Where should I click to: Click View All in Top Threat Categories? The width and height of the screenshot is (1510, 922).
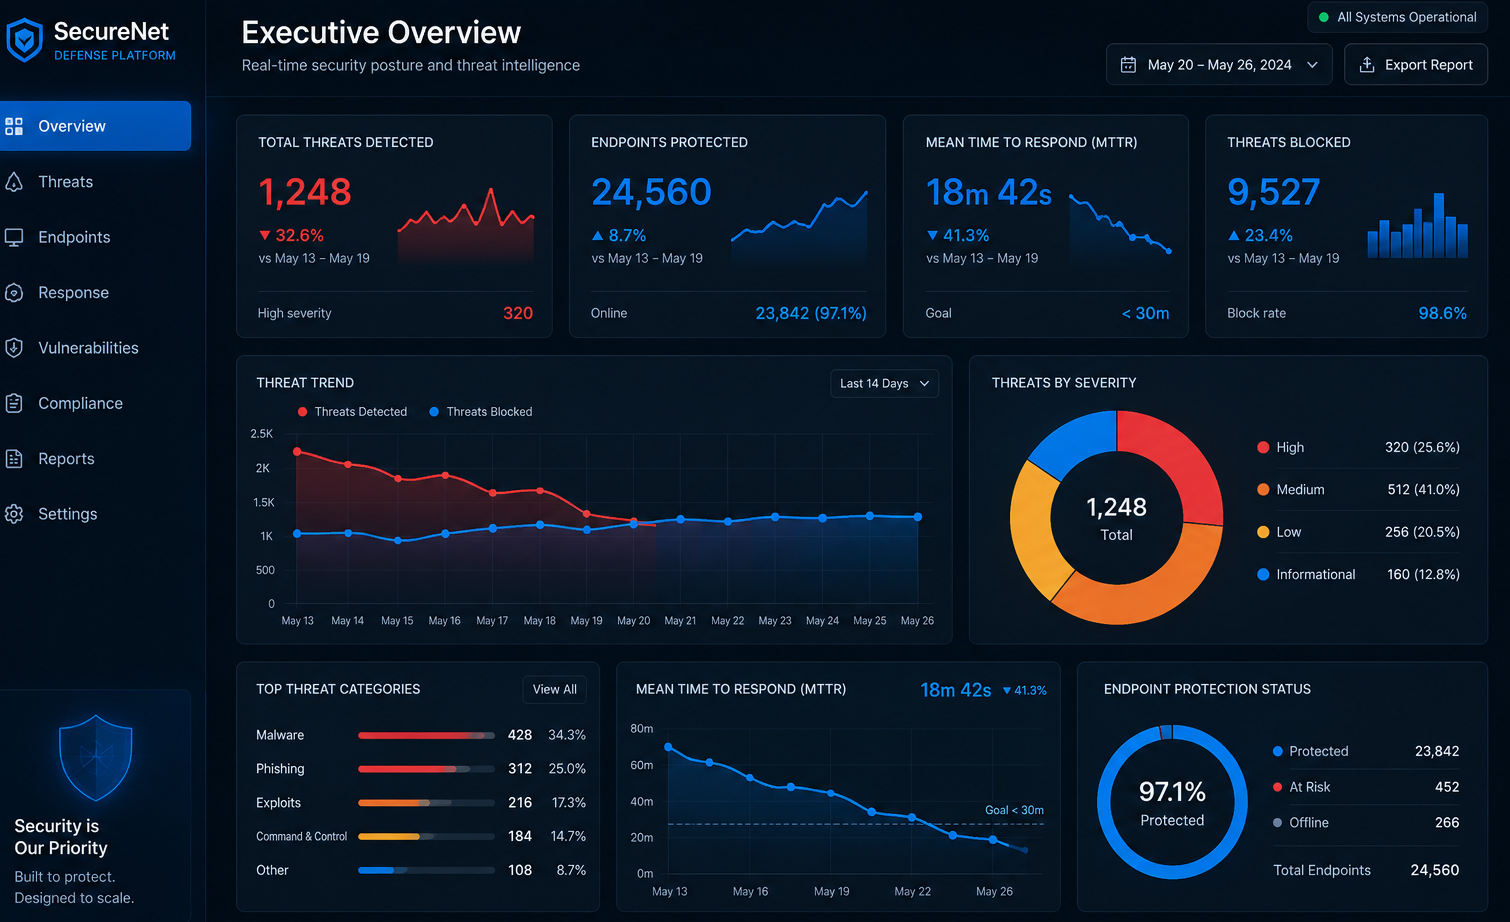[x=554, y=690]
